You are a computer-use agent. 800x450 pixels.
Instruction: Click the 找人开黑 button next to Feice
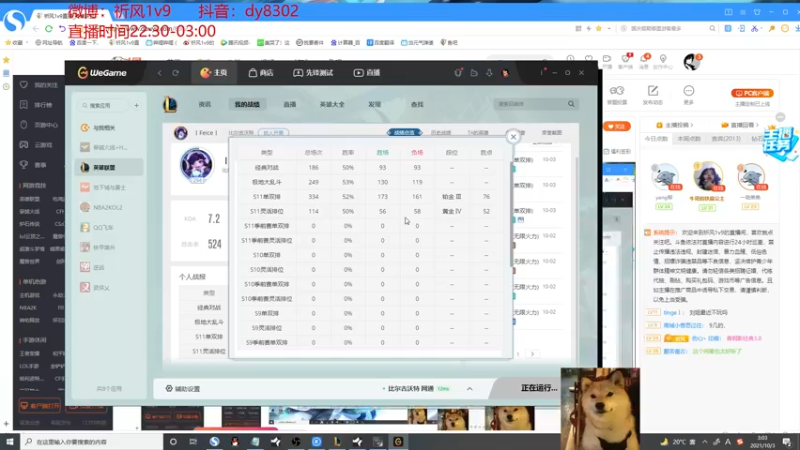point(273,133)
